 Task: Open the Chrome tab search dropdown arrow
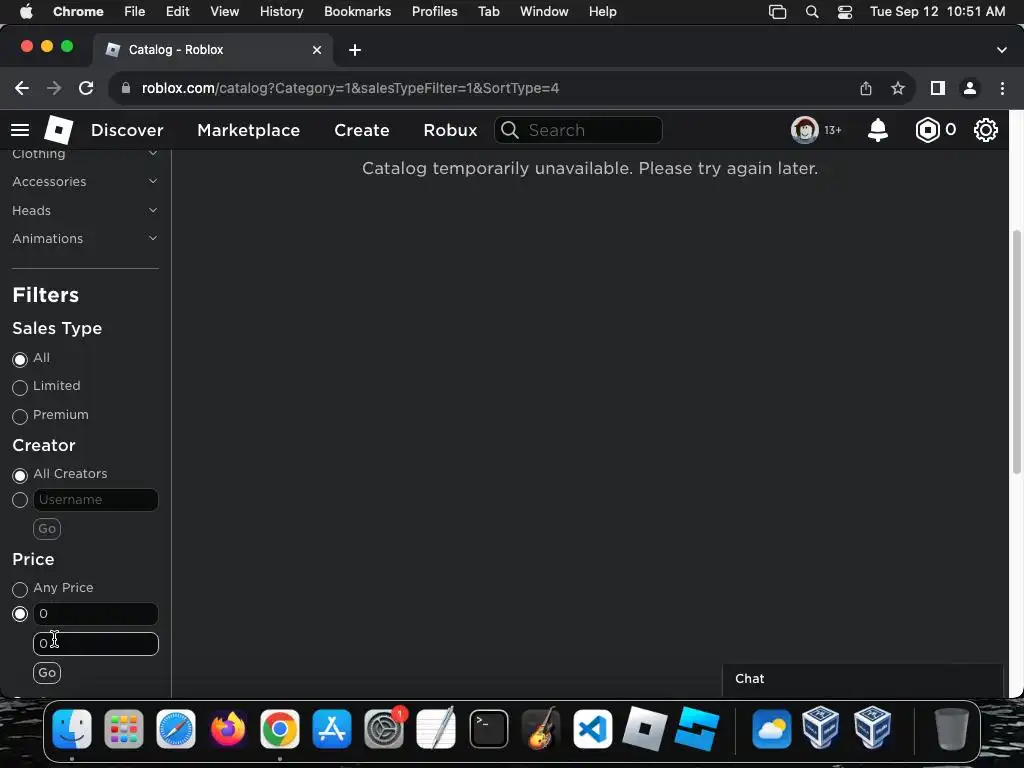[x=1002, y=50]
